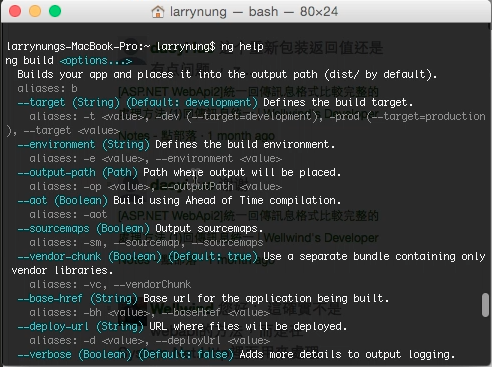Click the '(Default: development)' text

click(x=192, y=102)
